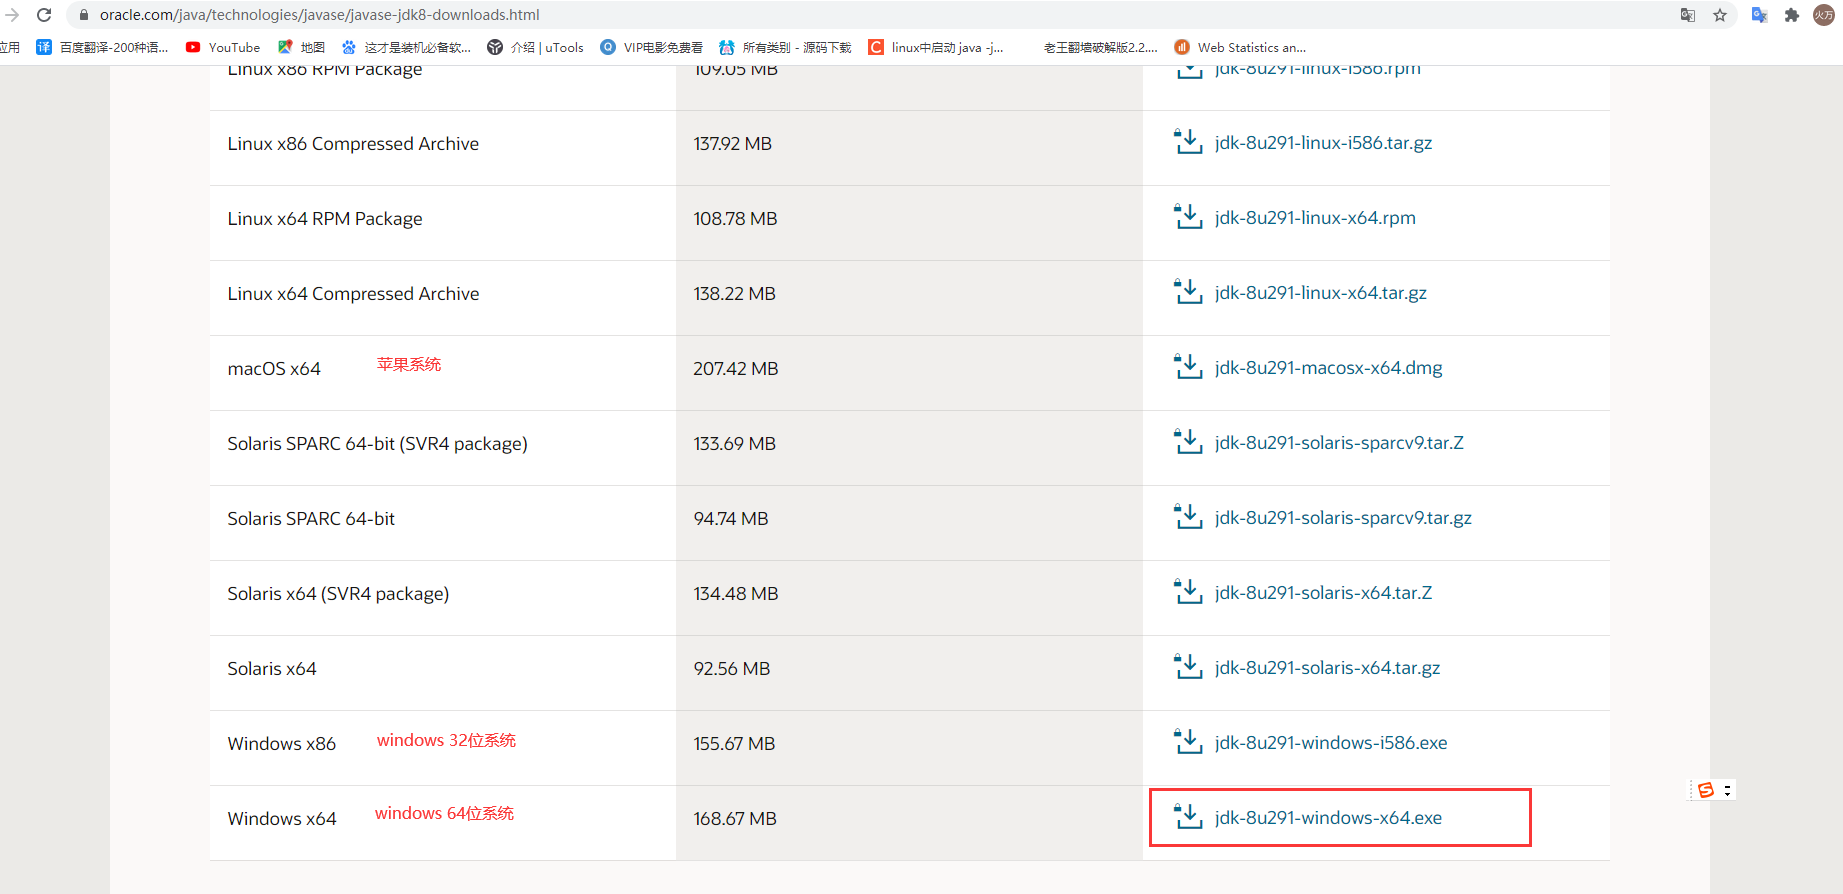Select the 'Windows x64' product name
The height and width of the screenshot is (894, 1843).
tap(282, 819)
